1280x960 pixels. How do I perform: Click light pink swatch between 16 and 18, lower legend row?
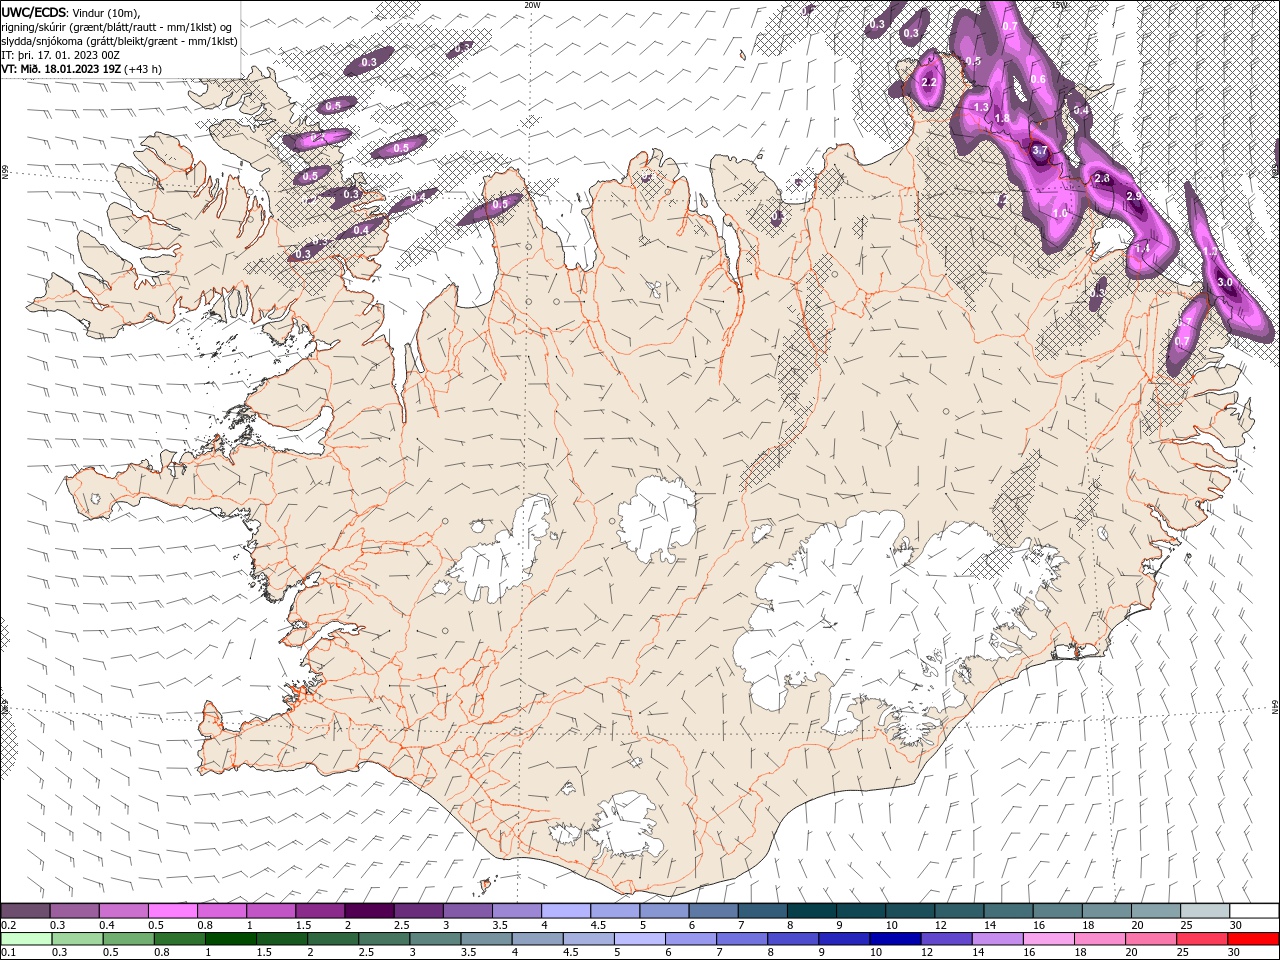tap(1049, 939)
